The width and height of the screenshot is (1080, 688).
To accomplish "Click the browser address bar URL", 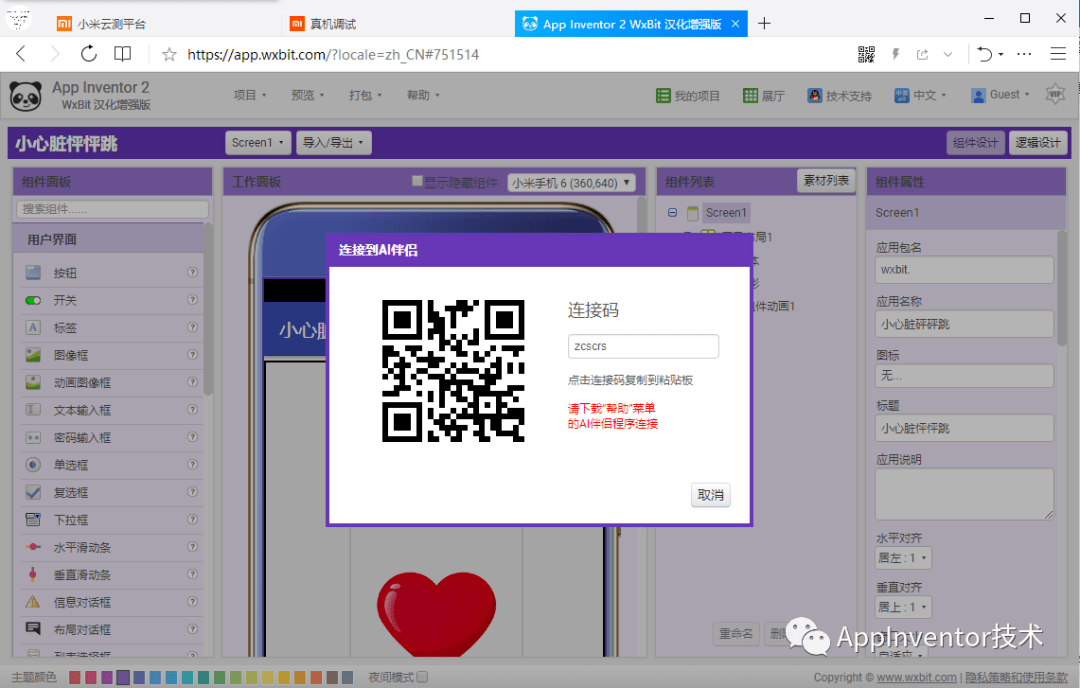I will (x=333, y=54).
